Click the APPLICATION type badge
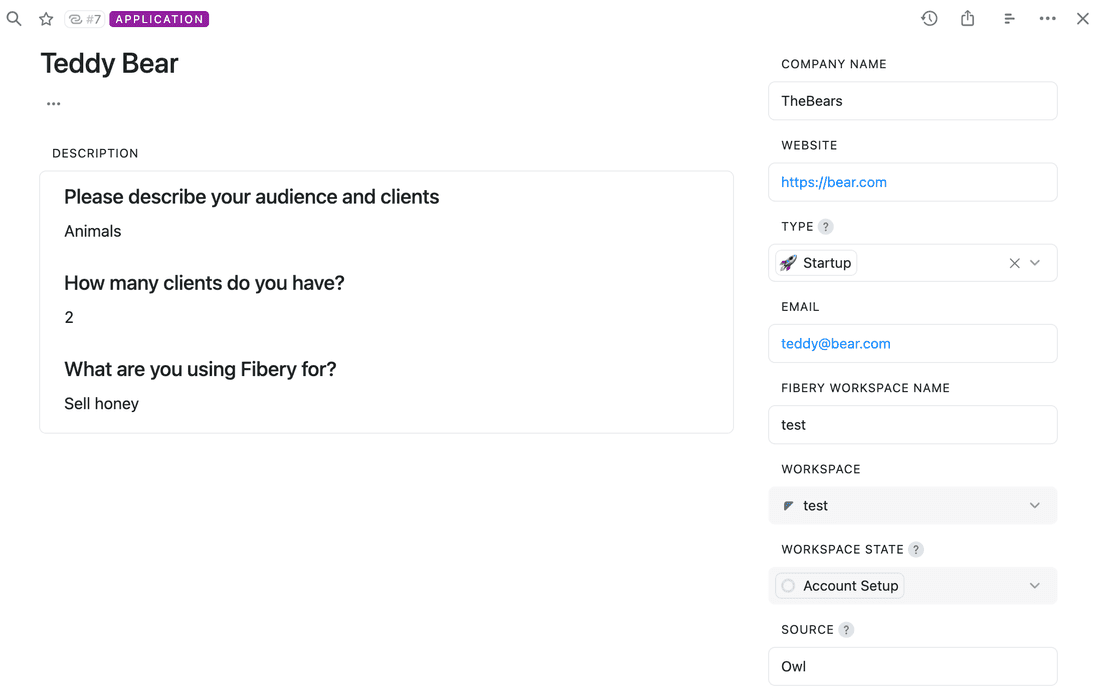Viewport: 1100px width, 698px height. (x=158, y=18)
